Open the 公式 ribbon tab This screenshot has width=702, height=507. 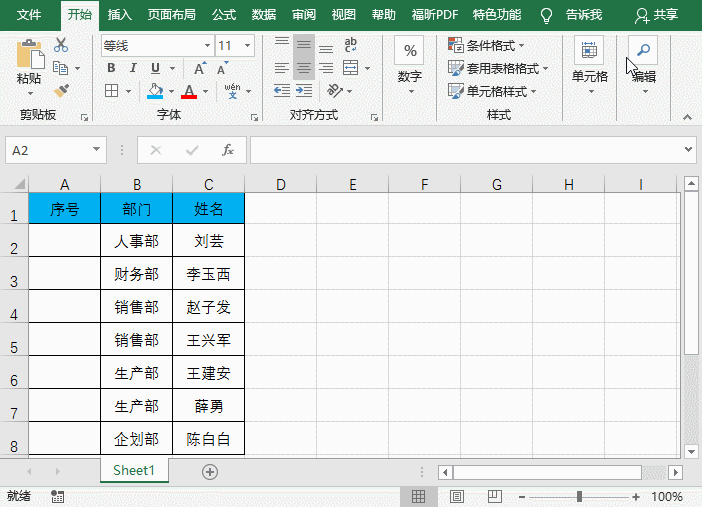coord(224,15)
